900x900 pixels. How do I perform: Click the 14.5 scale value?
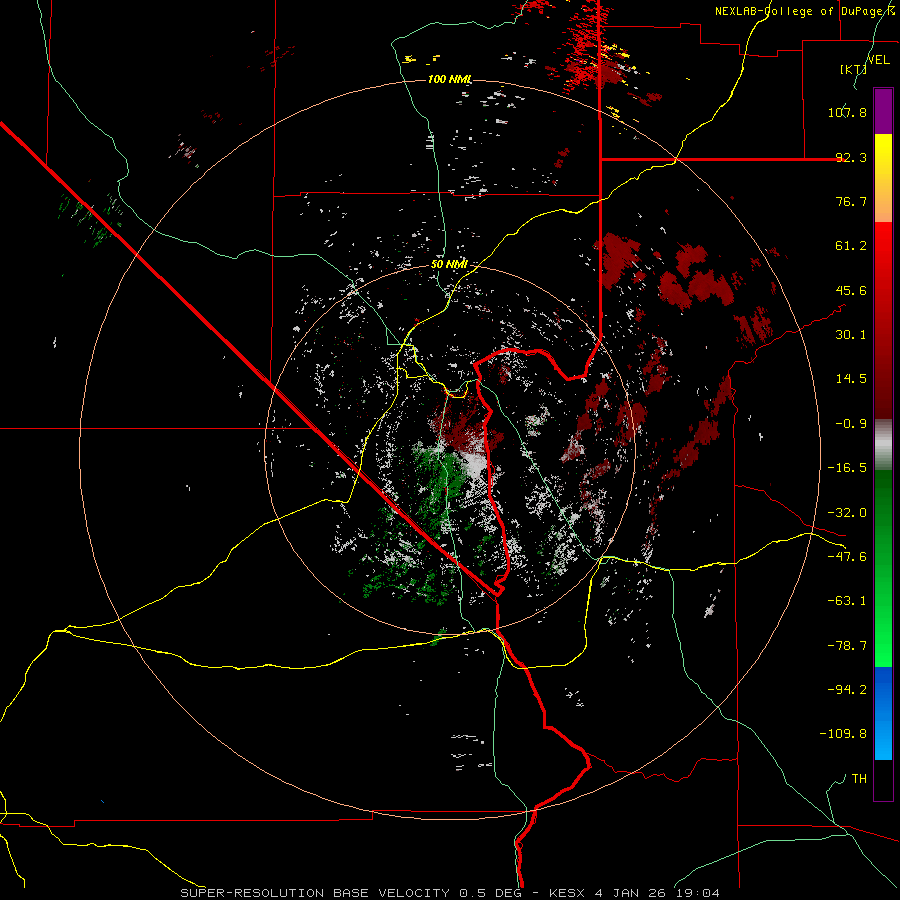tap(851, 379)
